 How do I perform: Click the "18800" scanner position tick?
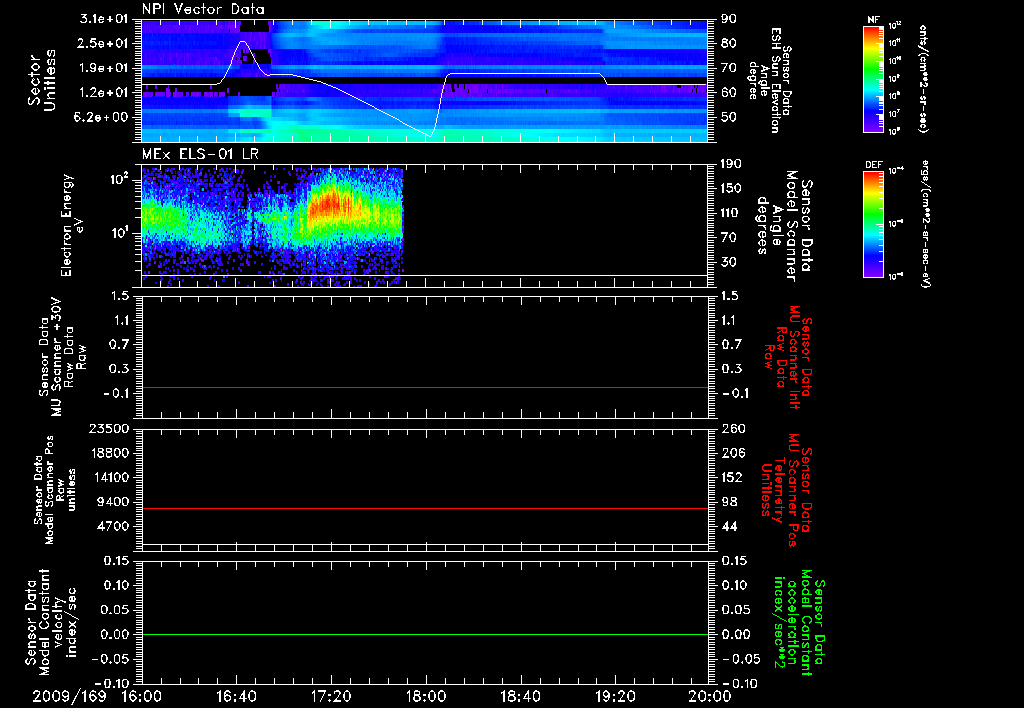[x=108, y=453]
